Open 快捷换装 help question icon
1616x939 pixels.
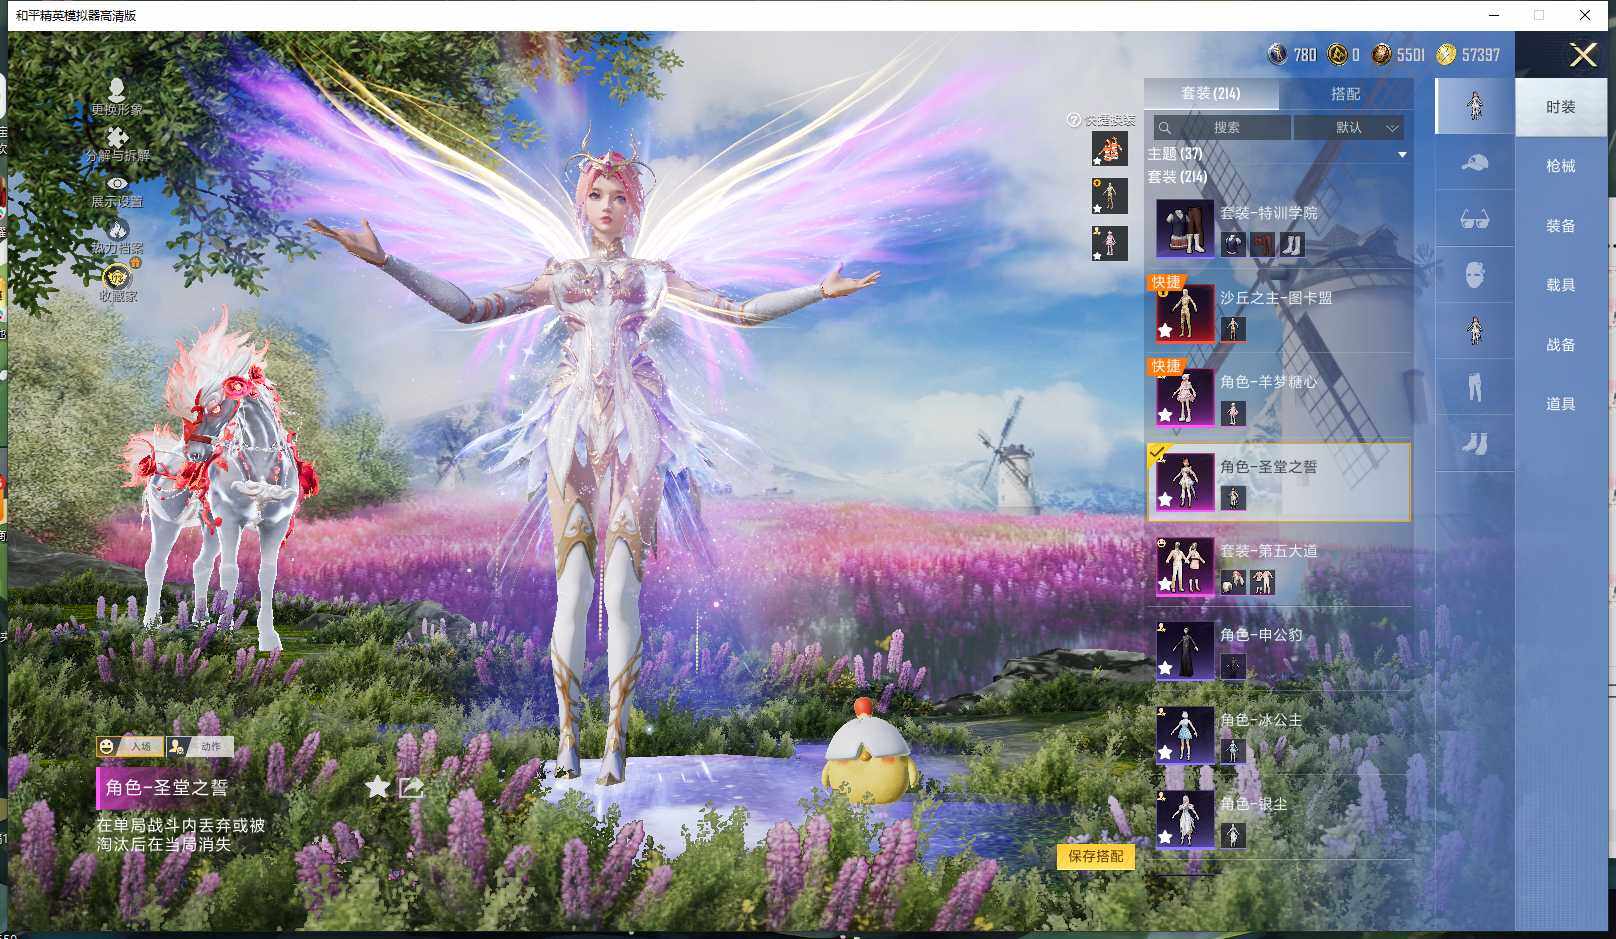[1074, 120]
